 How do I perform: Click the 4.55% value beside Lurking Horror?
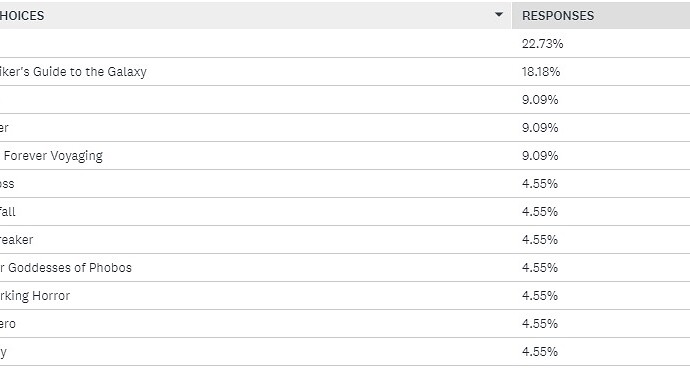pyautogui.click(x=540, y=296)
